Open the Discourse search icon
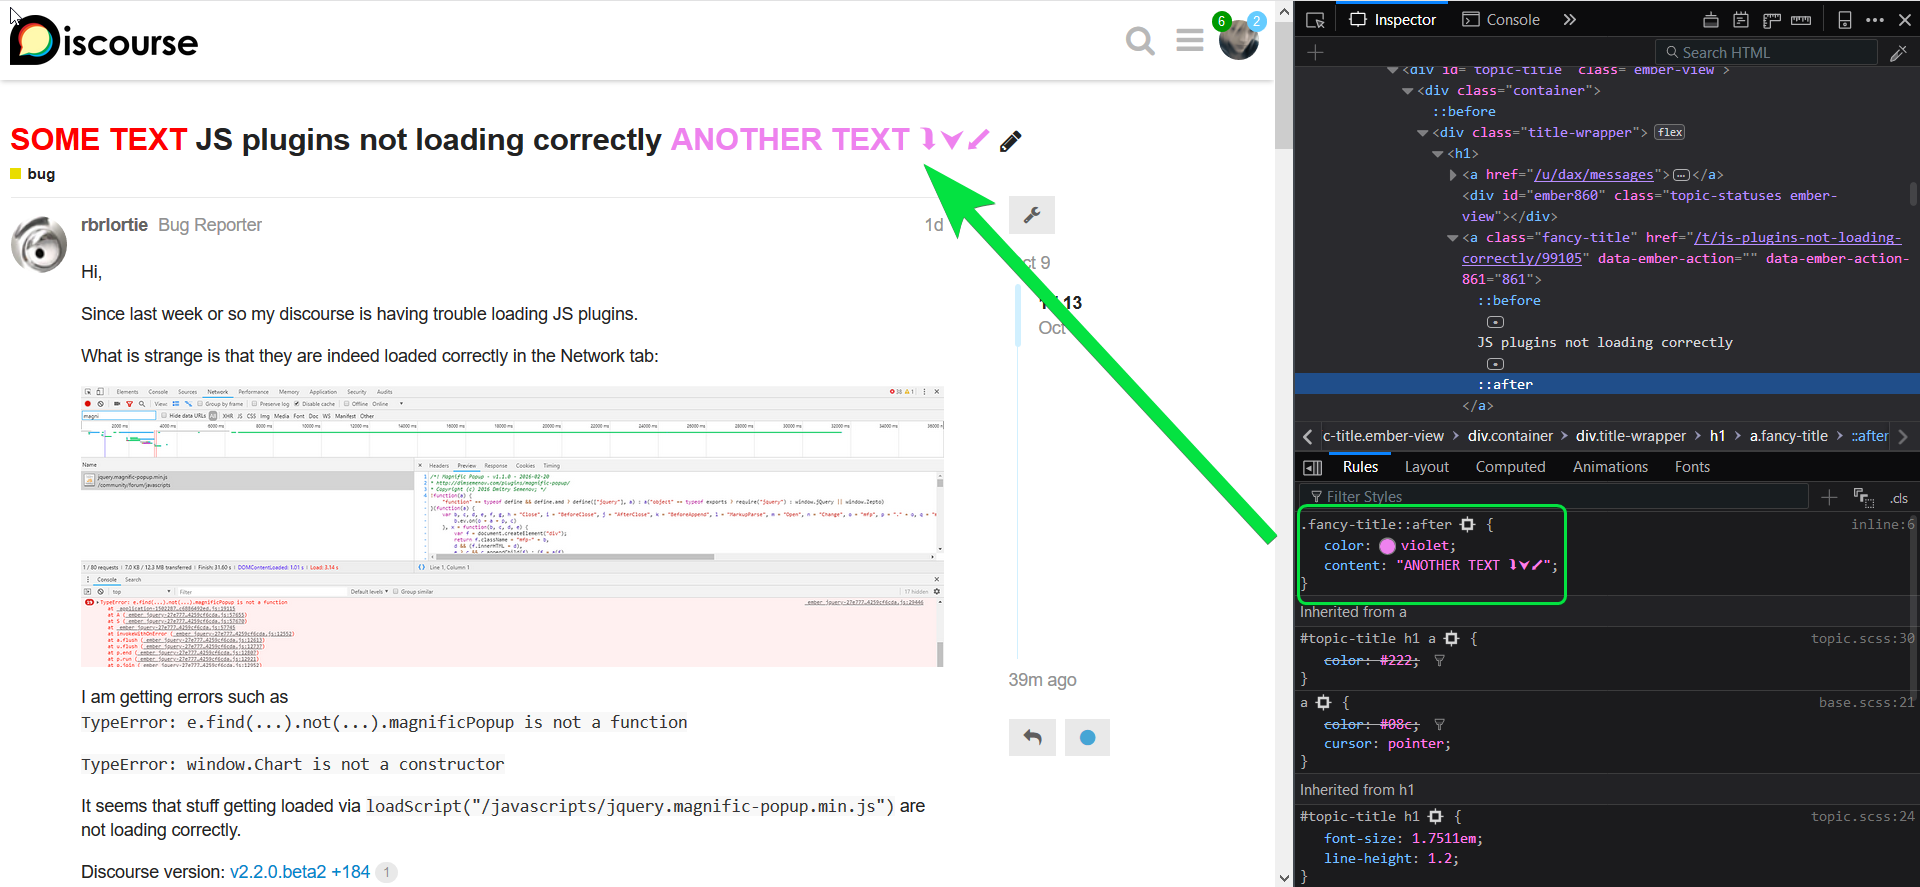 click(1140, 41)
